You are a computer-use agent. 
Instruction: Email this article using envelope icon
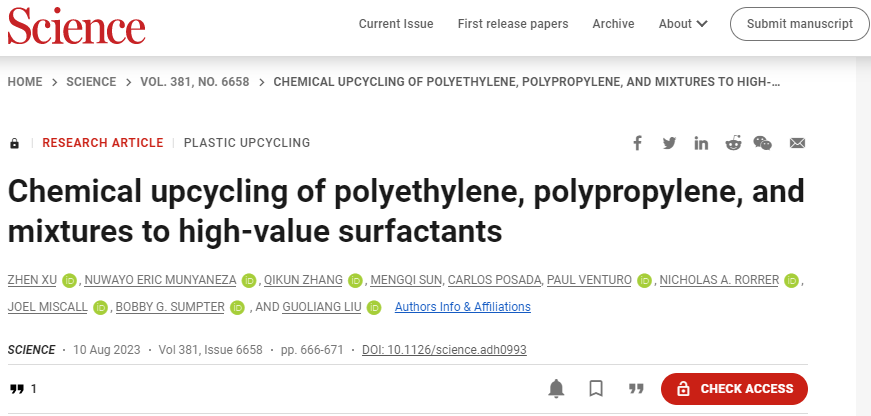coord(797,143)
